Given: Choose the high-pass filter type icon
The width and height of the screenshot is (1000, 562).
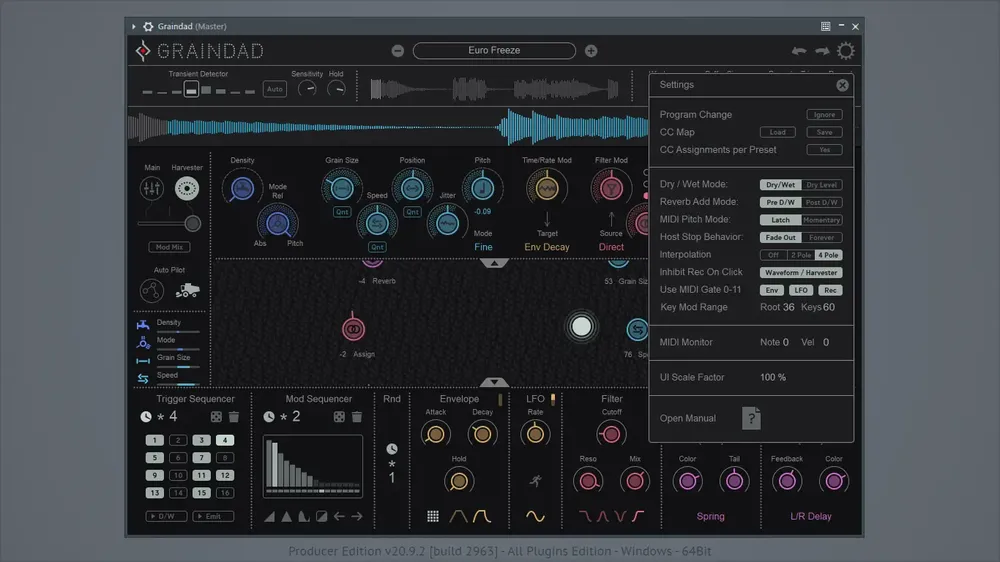Looking at the screenshot, I should pyautogui.click(x=638, y=516).
